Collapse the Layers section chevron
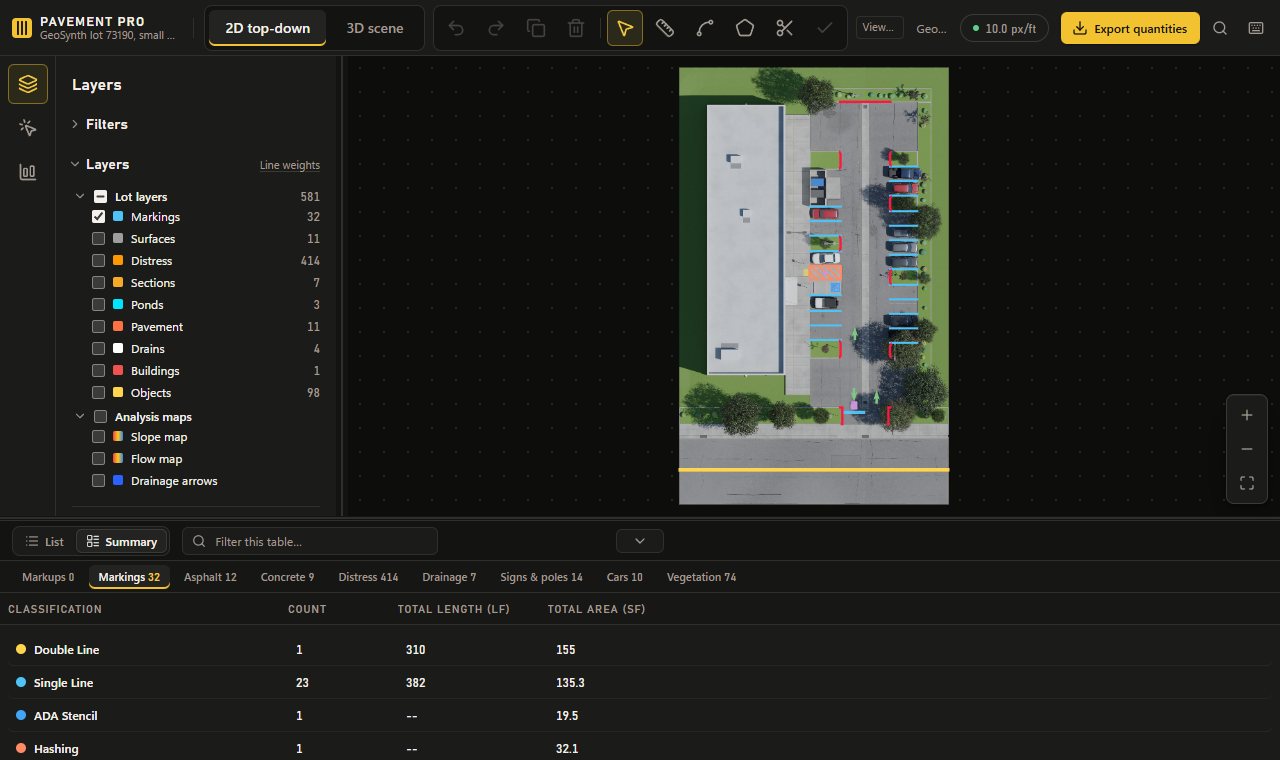The image size is (1280, 760). coord(75,164)
